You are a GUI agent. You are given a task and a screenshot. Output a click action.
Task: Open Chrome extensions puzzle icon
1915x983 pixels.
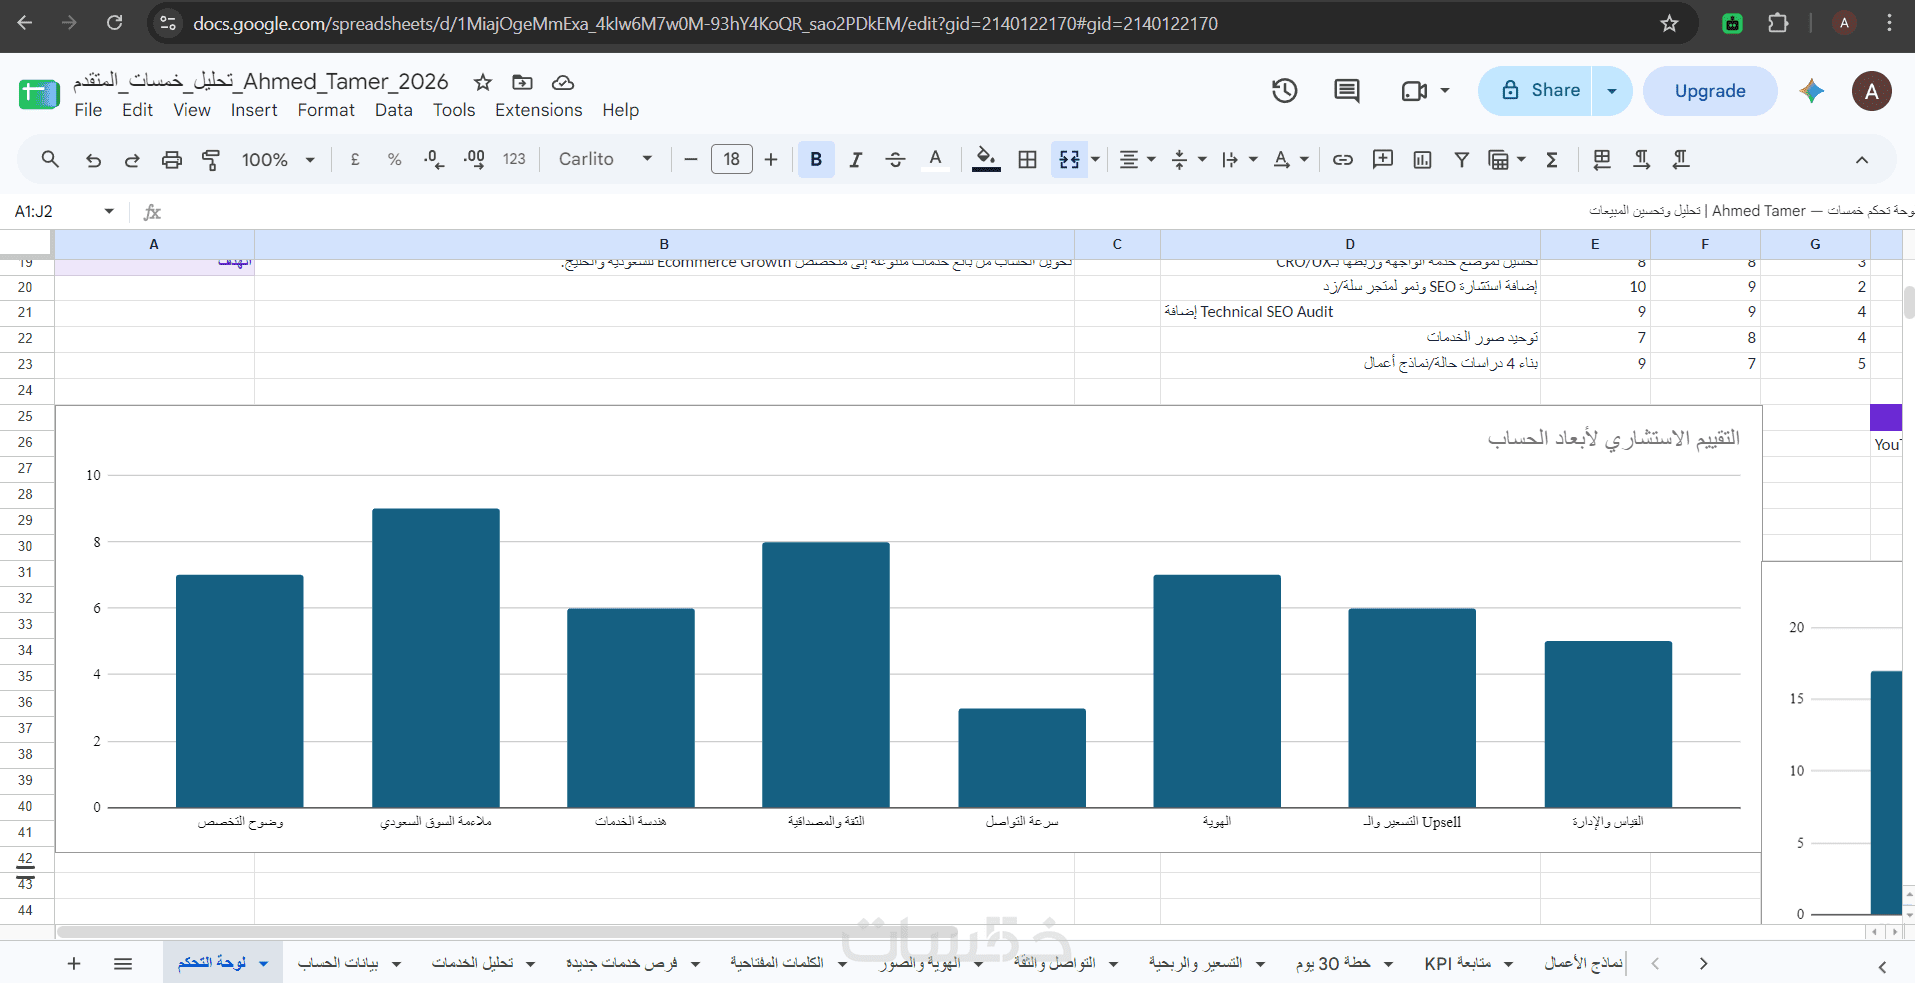[1778, 23]
